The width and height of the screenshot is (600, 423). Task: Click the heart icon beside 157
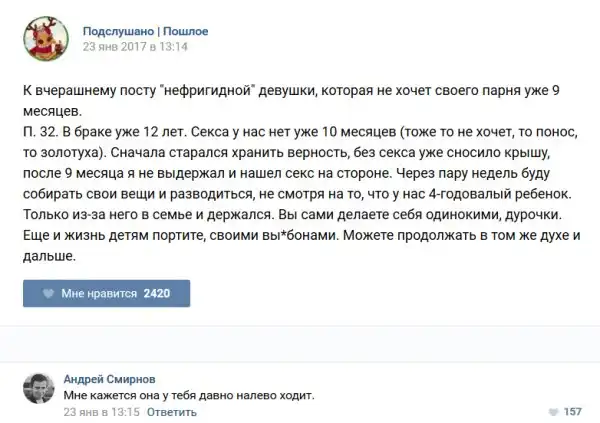[554, 411]
